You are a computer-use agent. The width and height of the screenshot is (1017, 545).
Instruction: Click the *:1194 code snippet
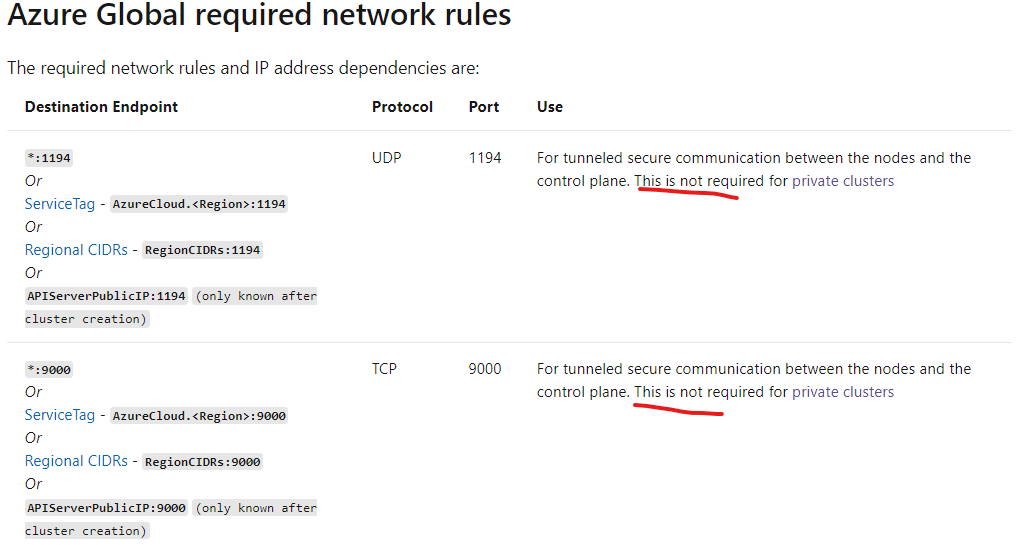[49, 158]
